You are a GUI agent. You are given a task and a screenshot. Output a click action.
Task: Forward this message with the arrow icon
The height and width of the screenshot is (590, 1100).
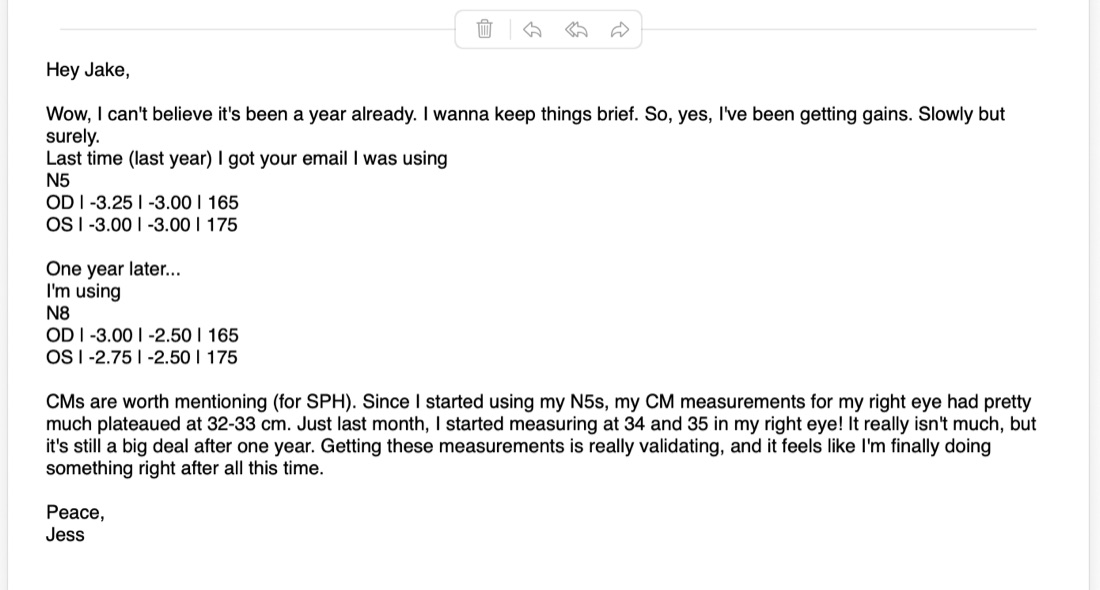(619, 29)
